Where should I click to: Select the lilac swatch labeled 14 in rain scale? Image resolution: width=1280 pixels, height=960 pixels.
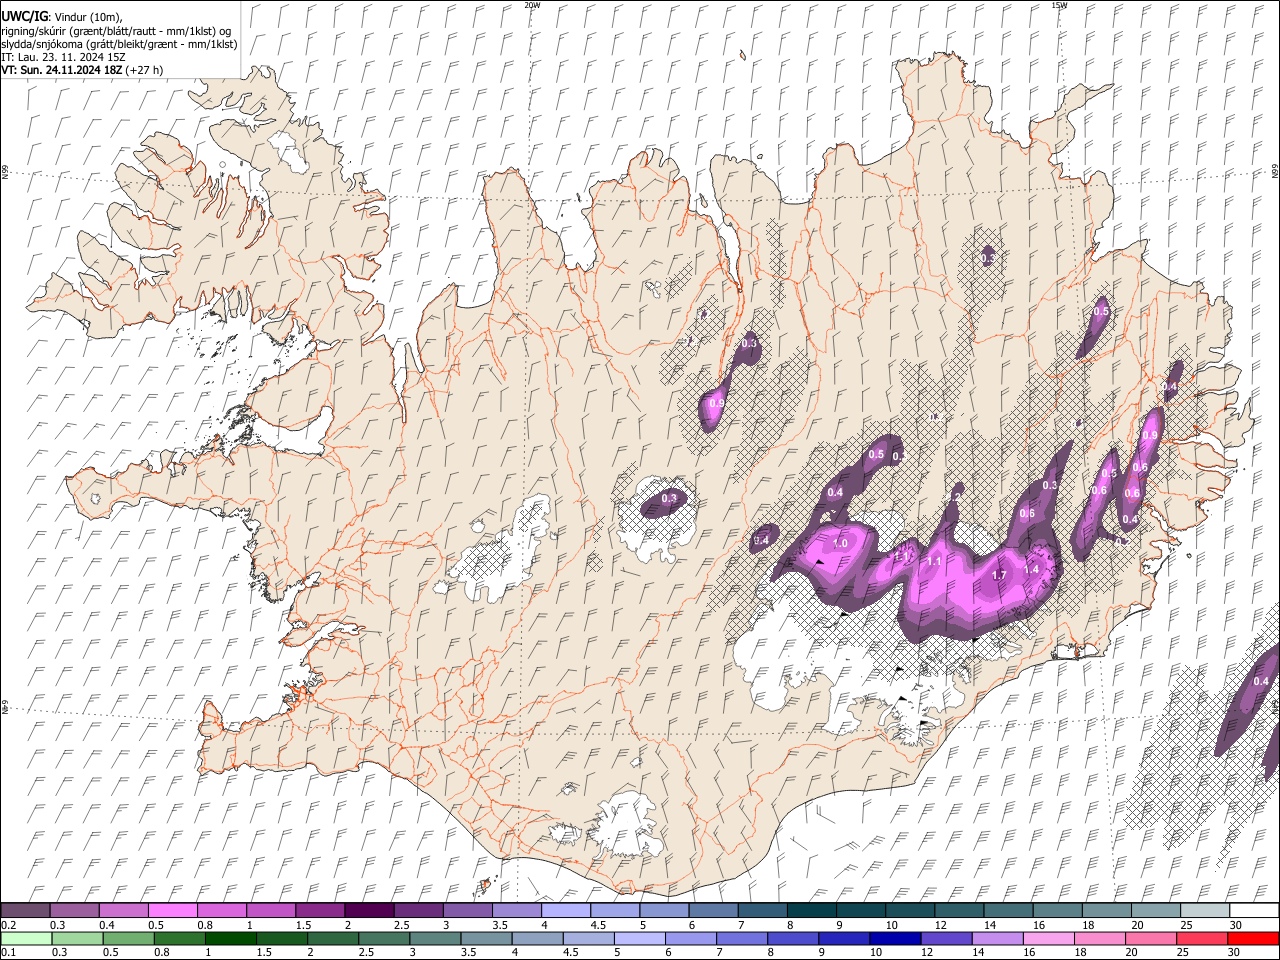[996, 938]
